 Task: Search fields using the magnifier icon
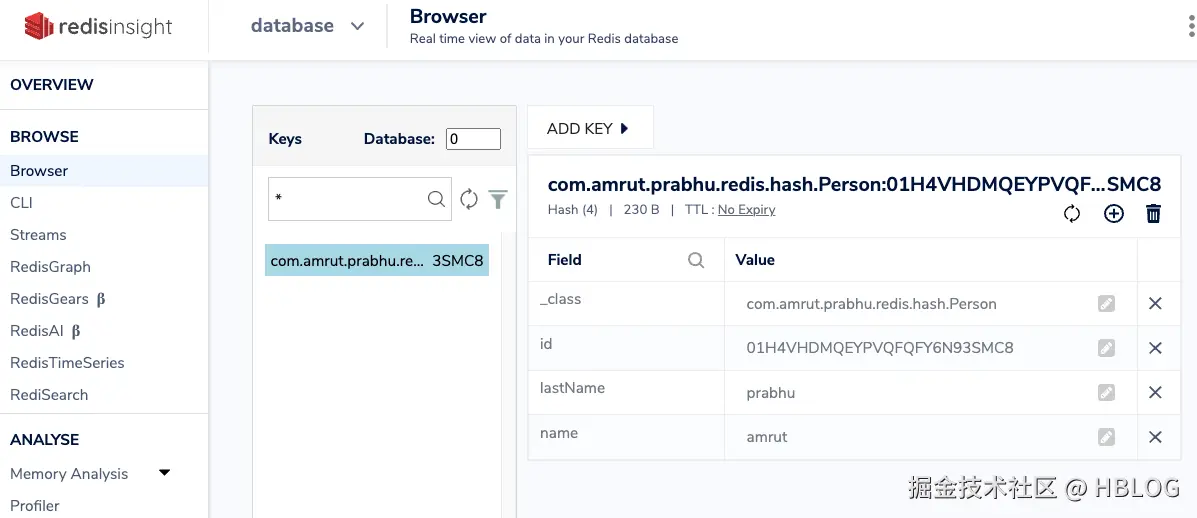tap(696, 260)
